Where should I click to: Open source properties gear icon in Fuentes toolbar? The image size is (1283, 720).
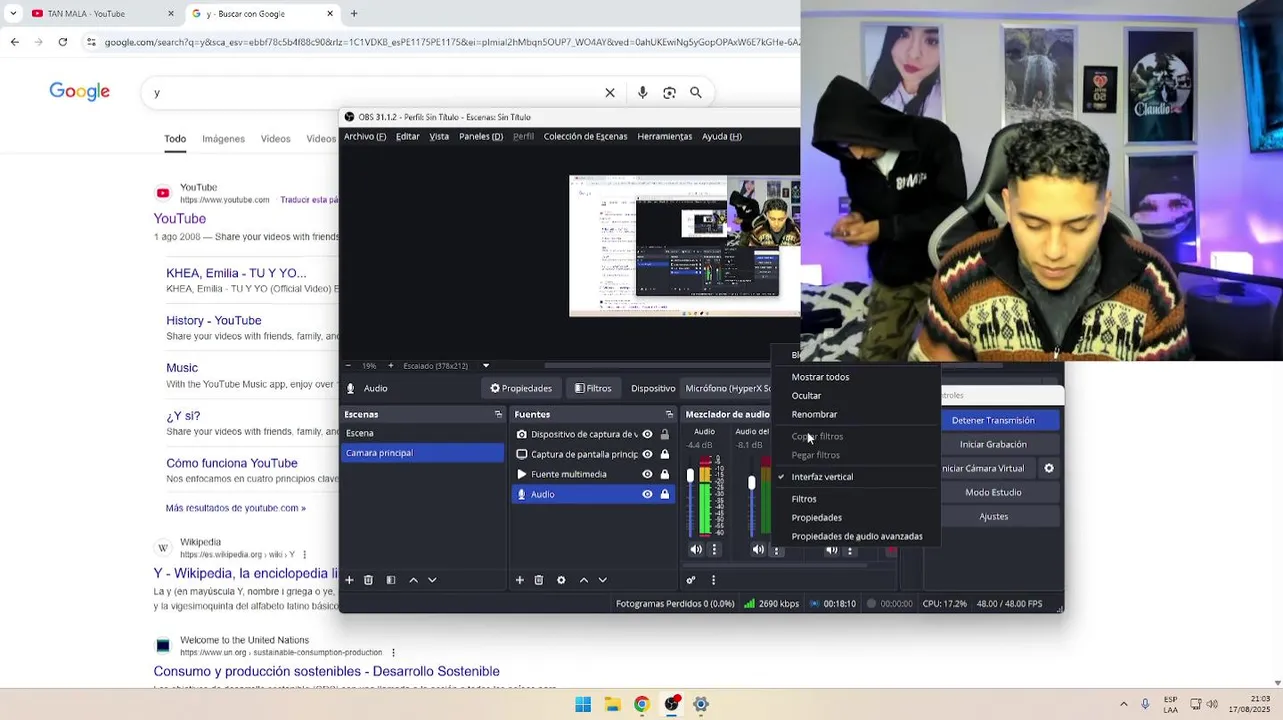[561, 580]
